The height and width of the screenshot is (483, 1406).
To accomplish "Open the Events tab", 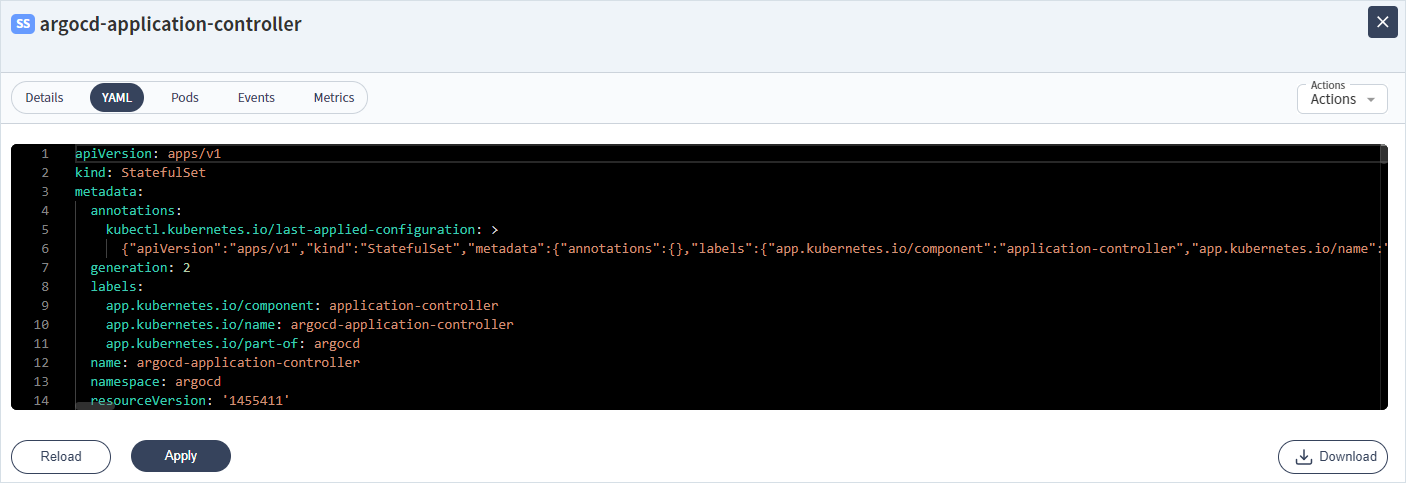I will pos(256,98).
